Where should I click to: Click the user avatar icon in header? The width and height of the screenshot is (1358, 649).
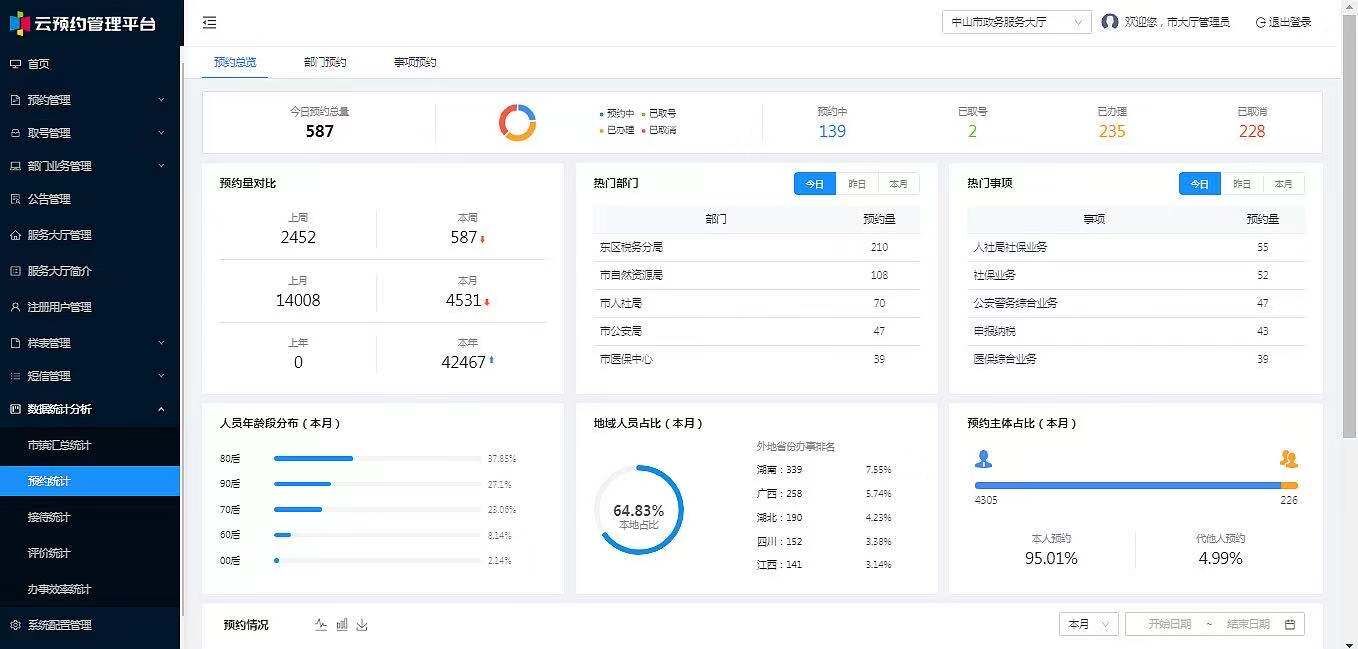click(1109, 21)
